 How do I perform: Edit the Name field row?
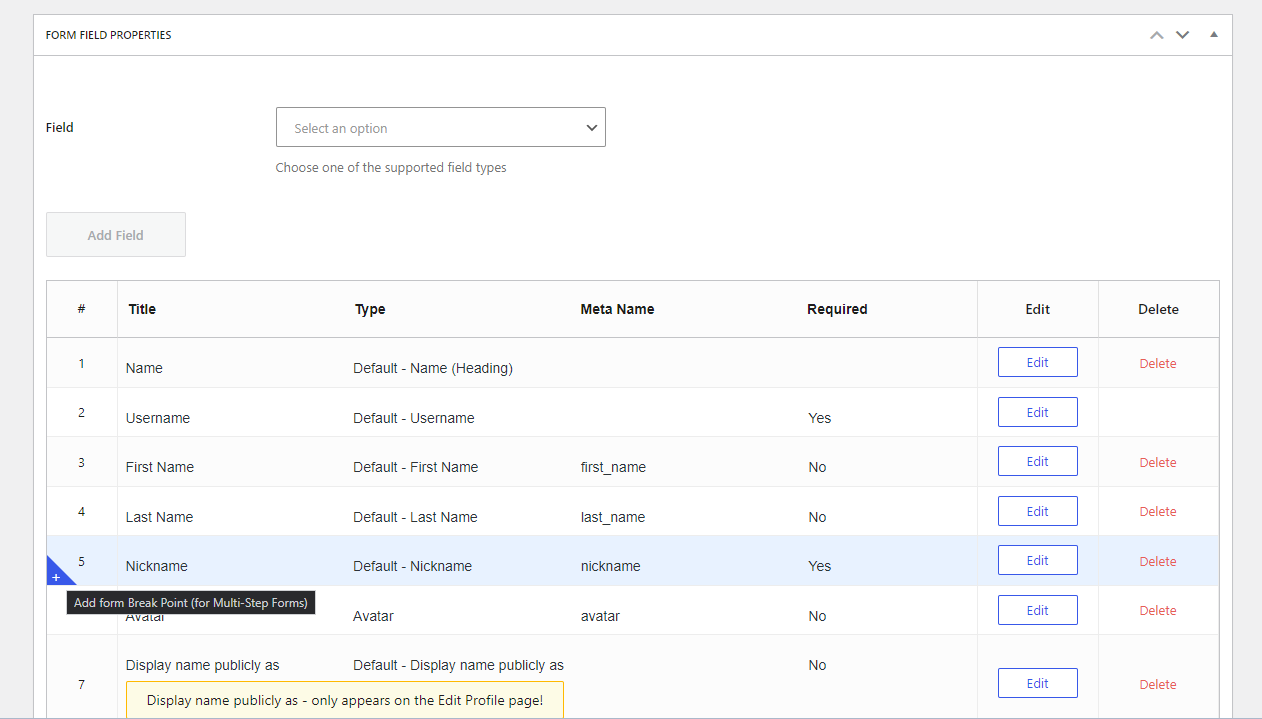(1038, 363)
